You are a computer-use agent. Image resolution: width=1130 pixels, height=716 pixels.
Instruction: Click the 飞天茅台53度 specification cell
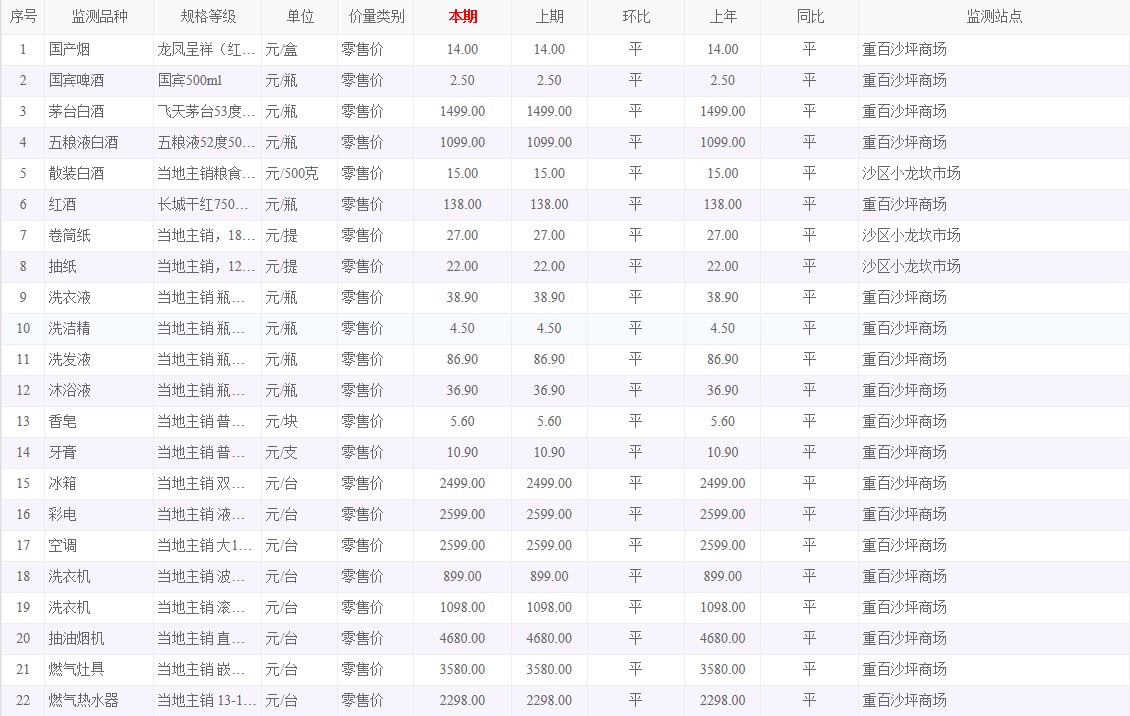(x=207, y=112)
